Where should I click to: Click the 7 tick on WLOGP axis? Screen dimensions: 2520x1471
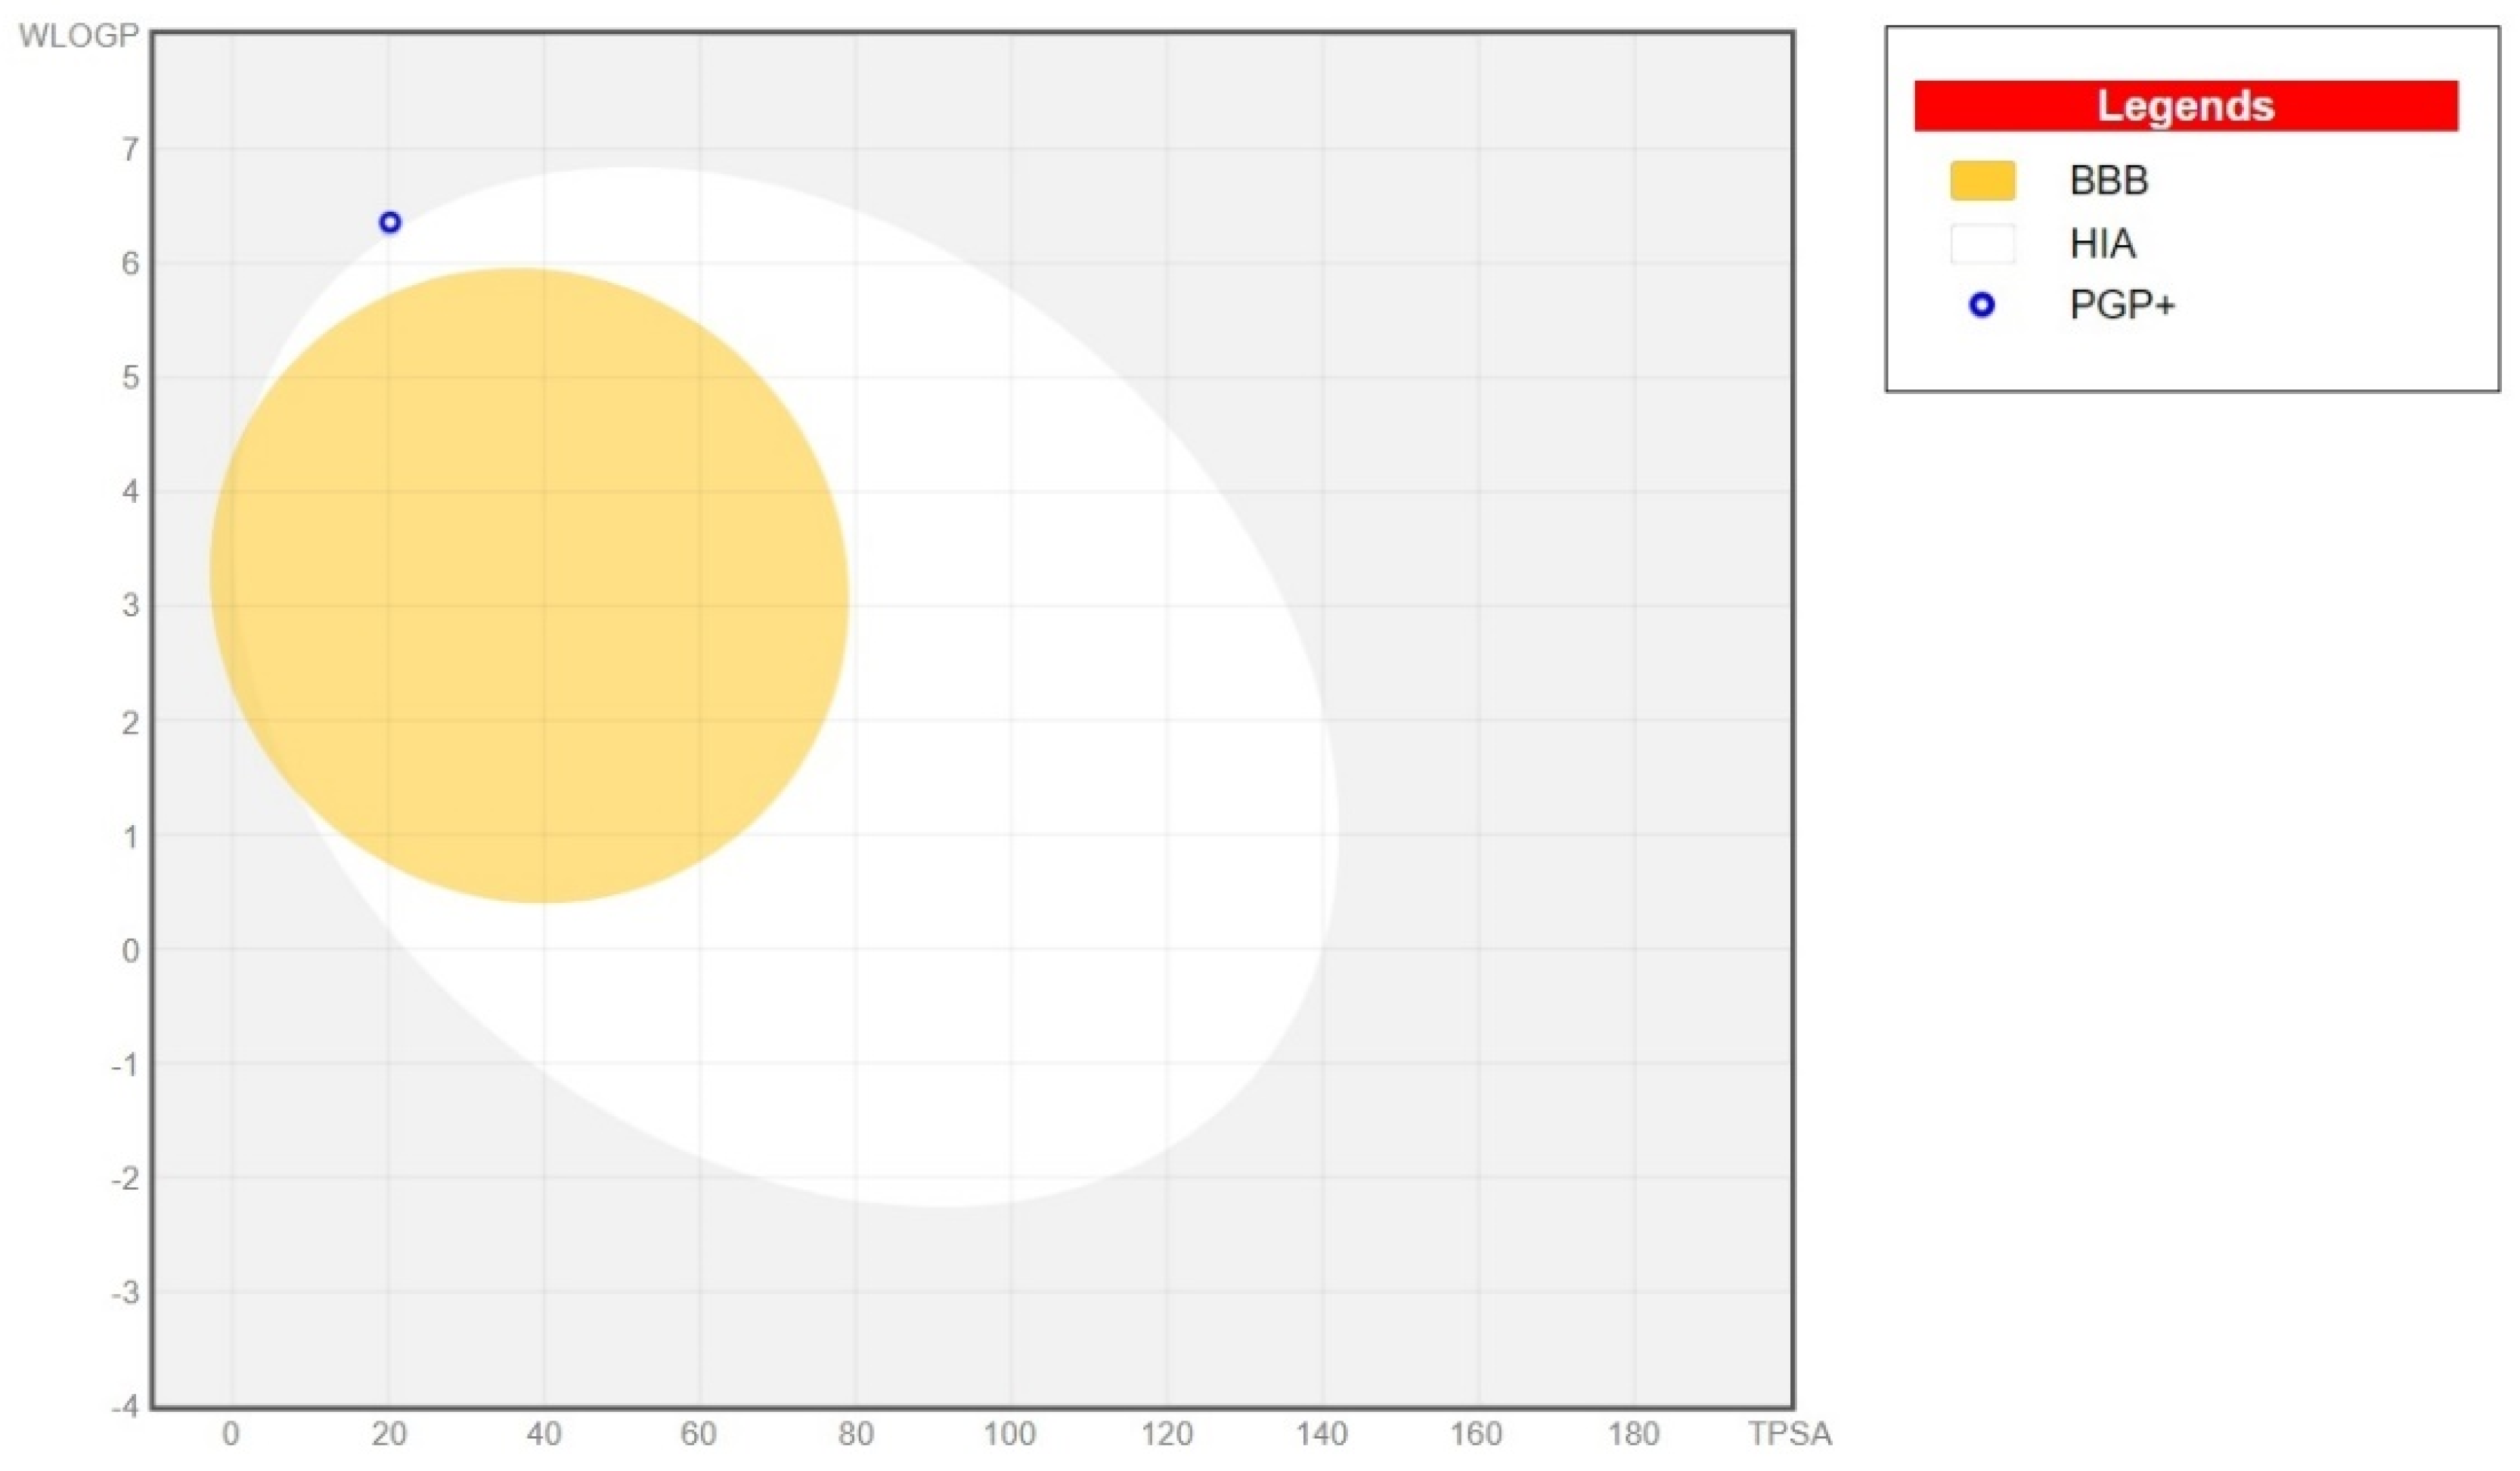point(130,150)
